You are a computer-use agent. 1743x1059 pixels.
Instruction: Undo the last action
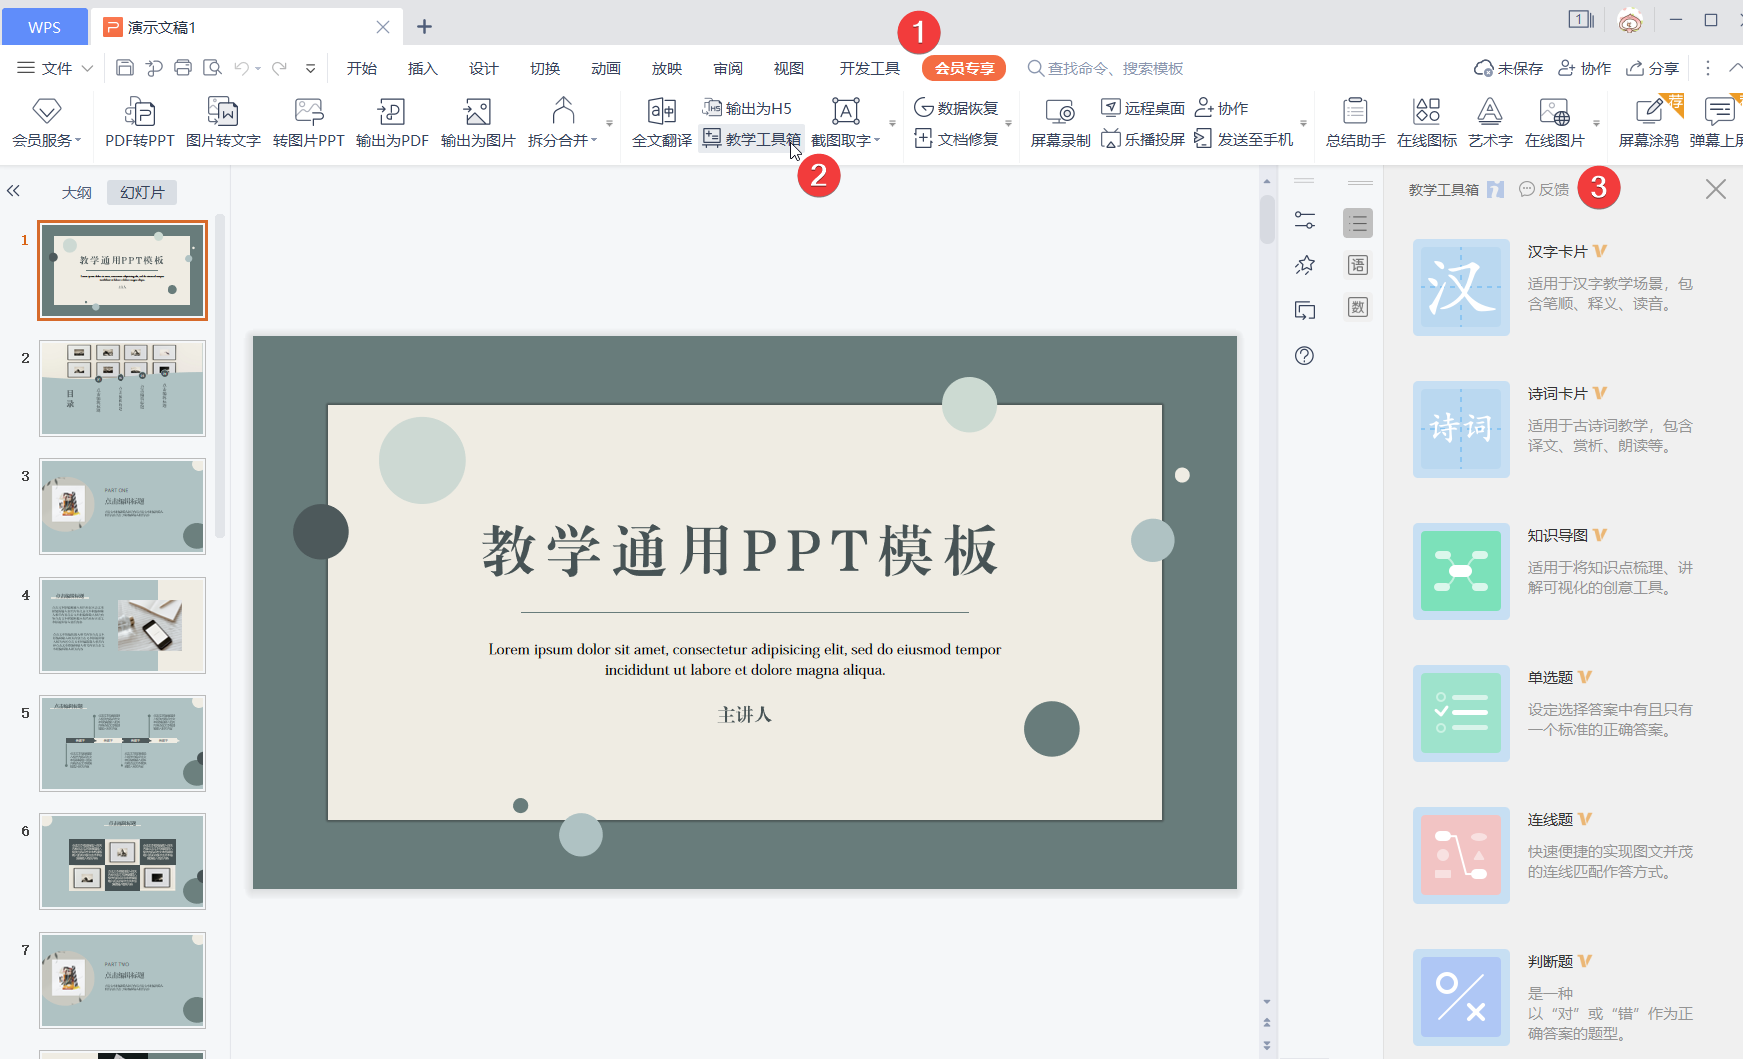(x=241, y=68)
